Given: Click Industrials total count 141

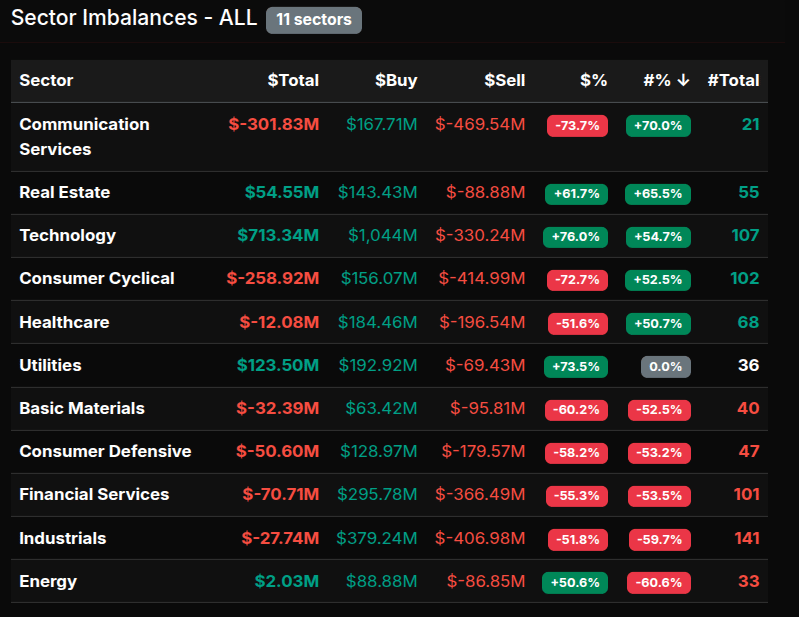Looking at the screenshot, I should 746,539.
